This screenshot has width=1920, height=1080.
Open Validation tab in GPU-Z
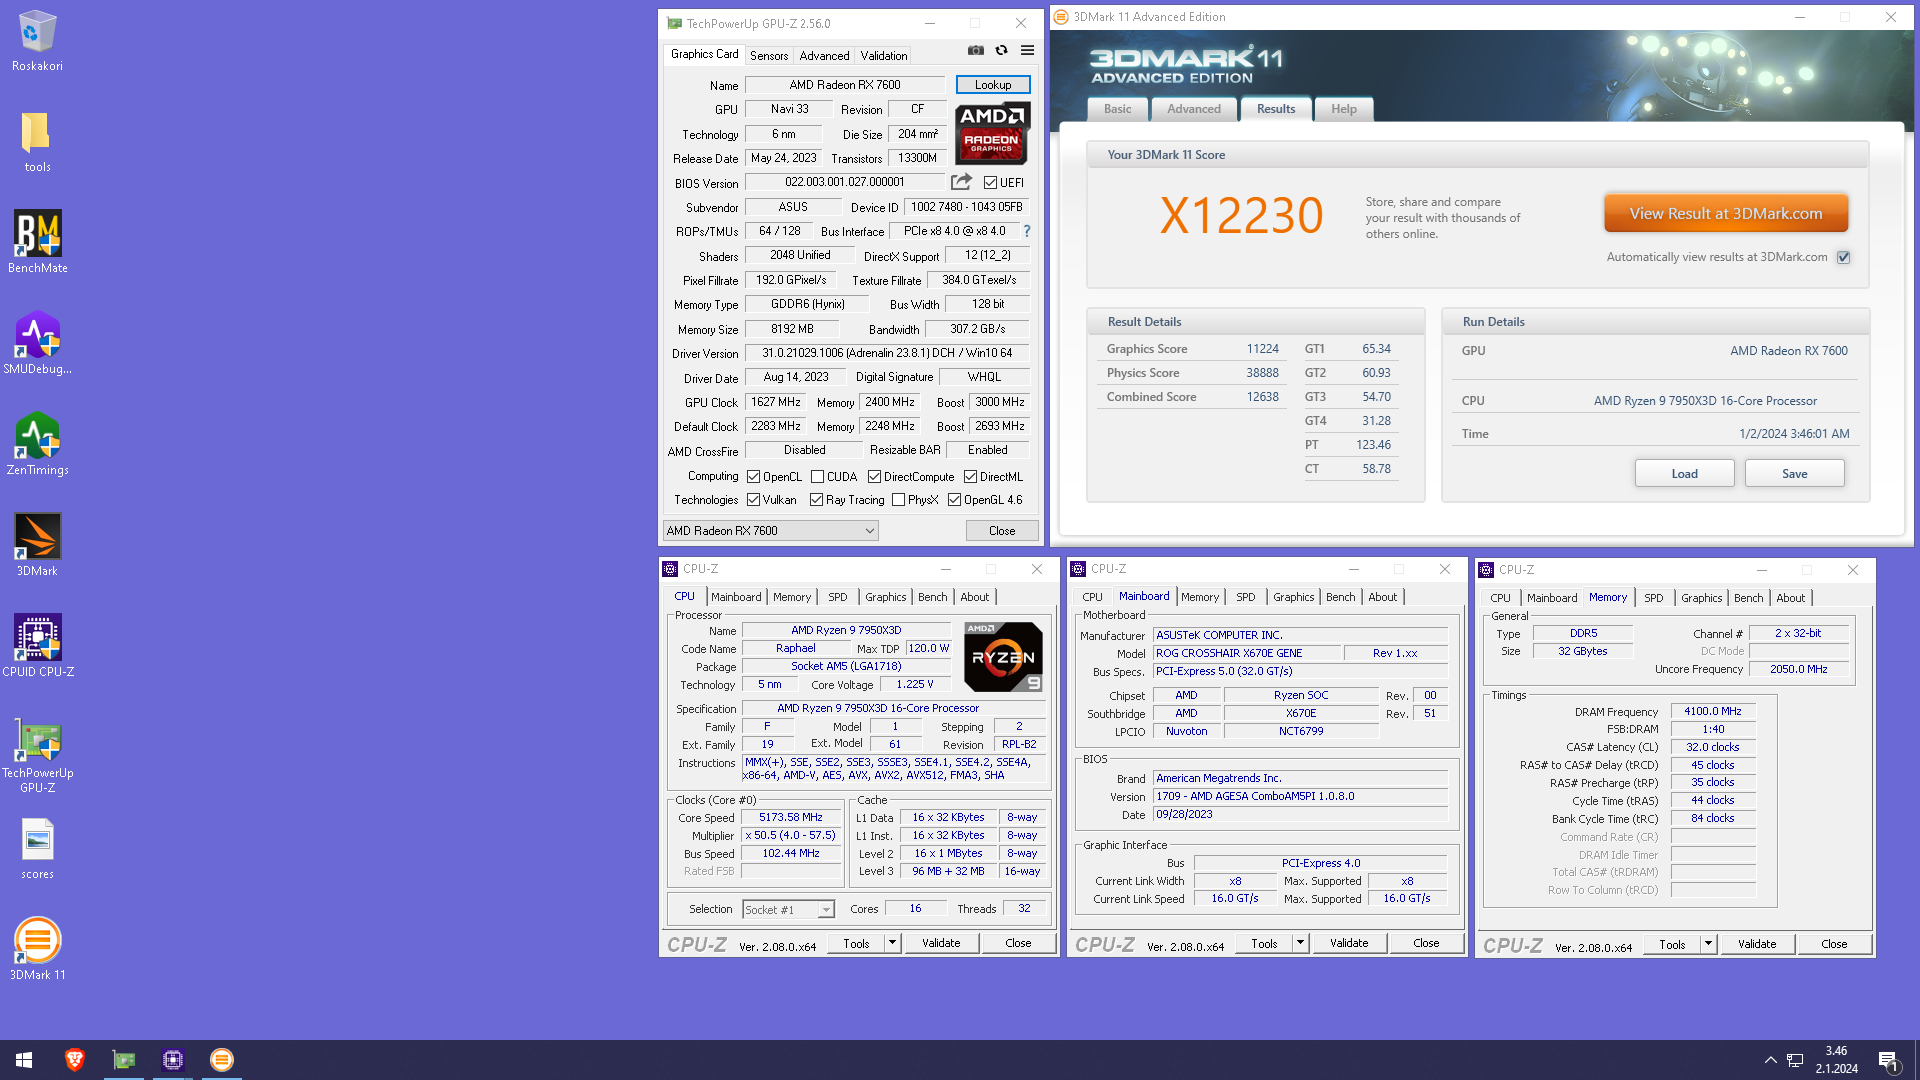tap(884, 56)
